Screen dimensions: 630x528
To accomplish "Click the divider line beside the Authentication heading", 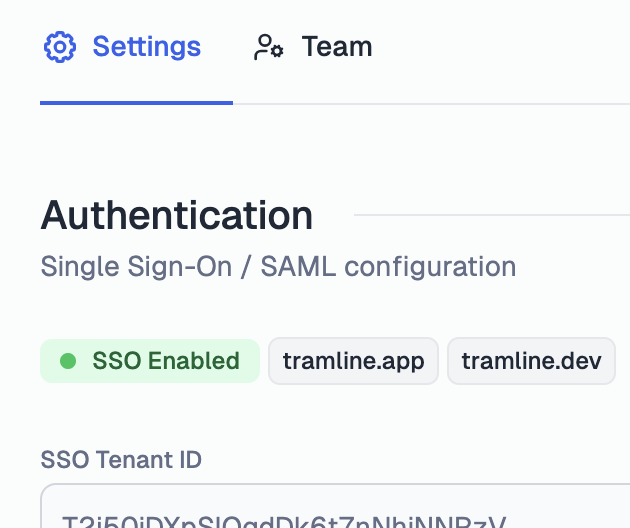I will tap(492, 215).
